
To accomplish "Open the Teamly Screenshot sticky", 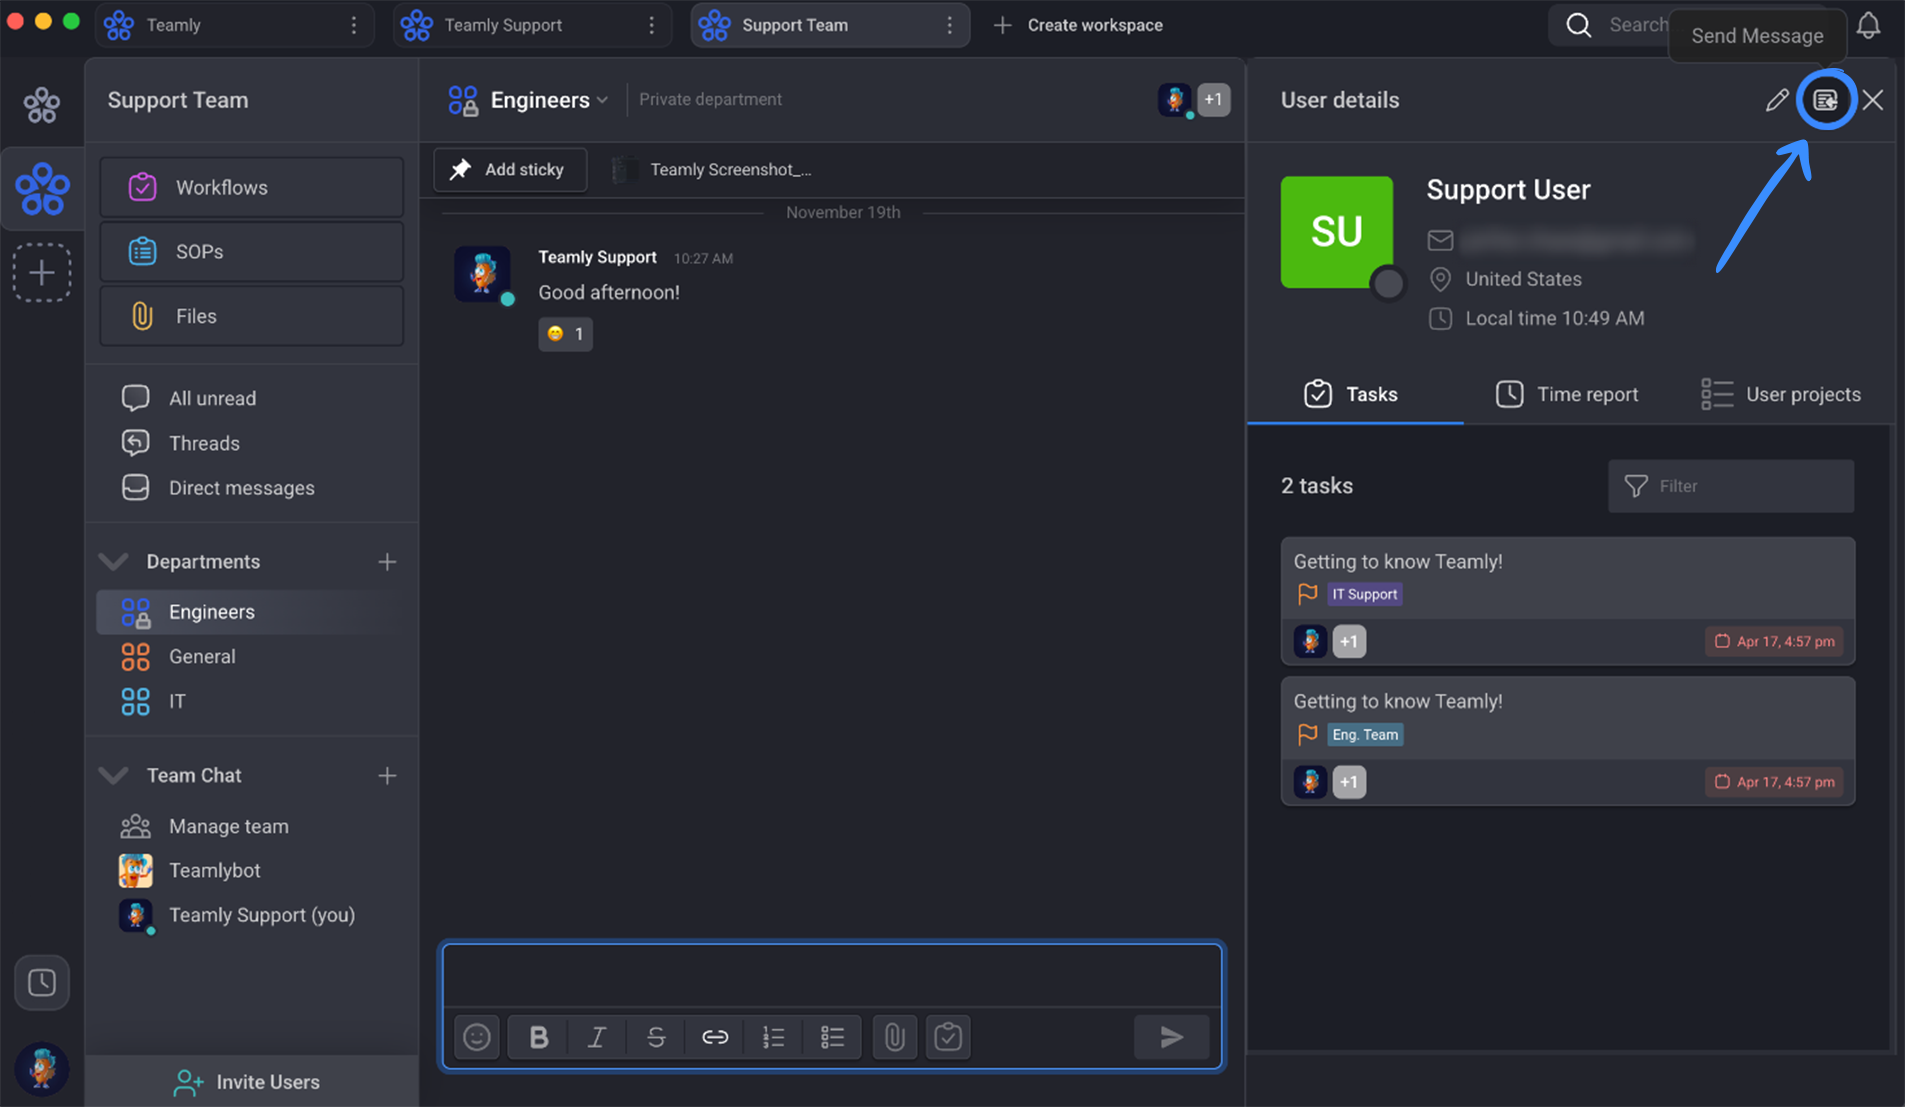I will click(x=712, y=169).
